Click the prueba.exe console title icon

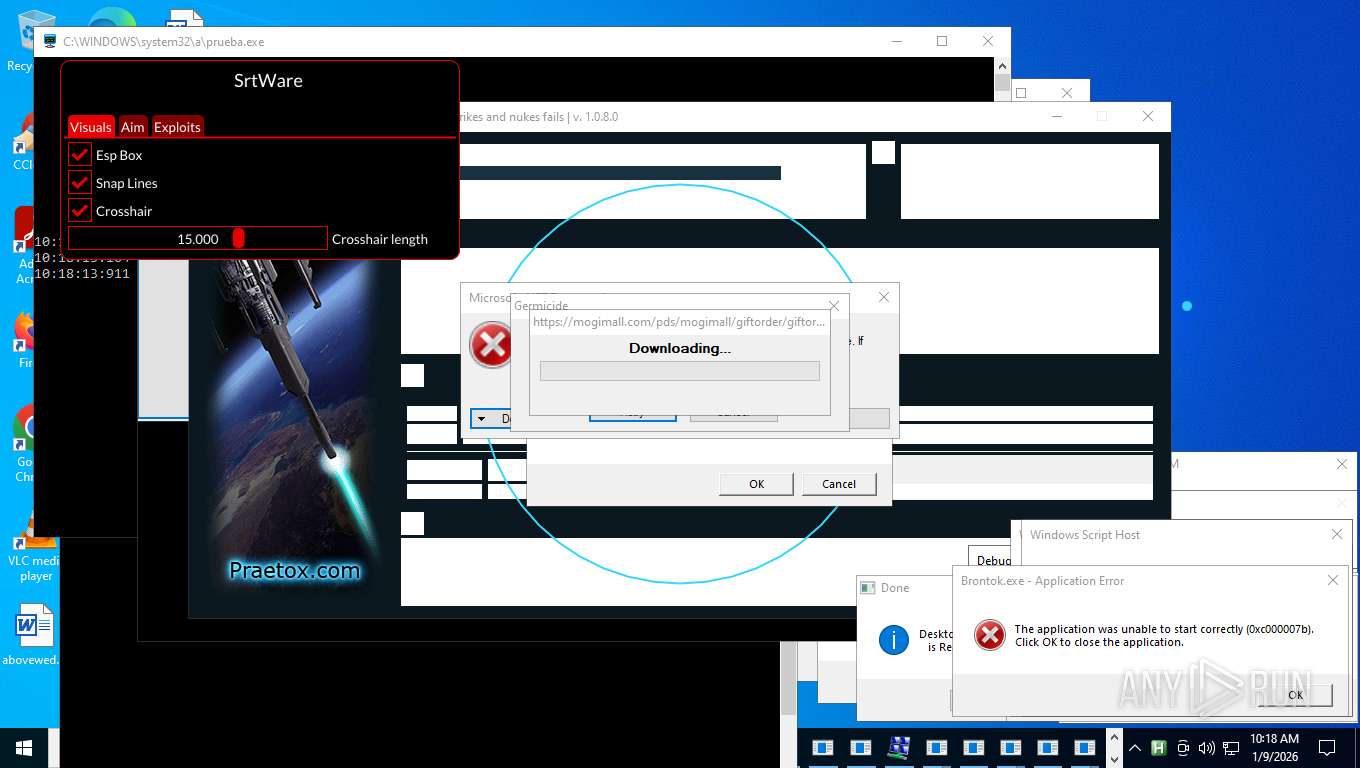click(50, 41)
